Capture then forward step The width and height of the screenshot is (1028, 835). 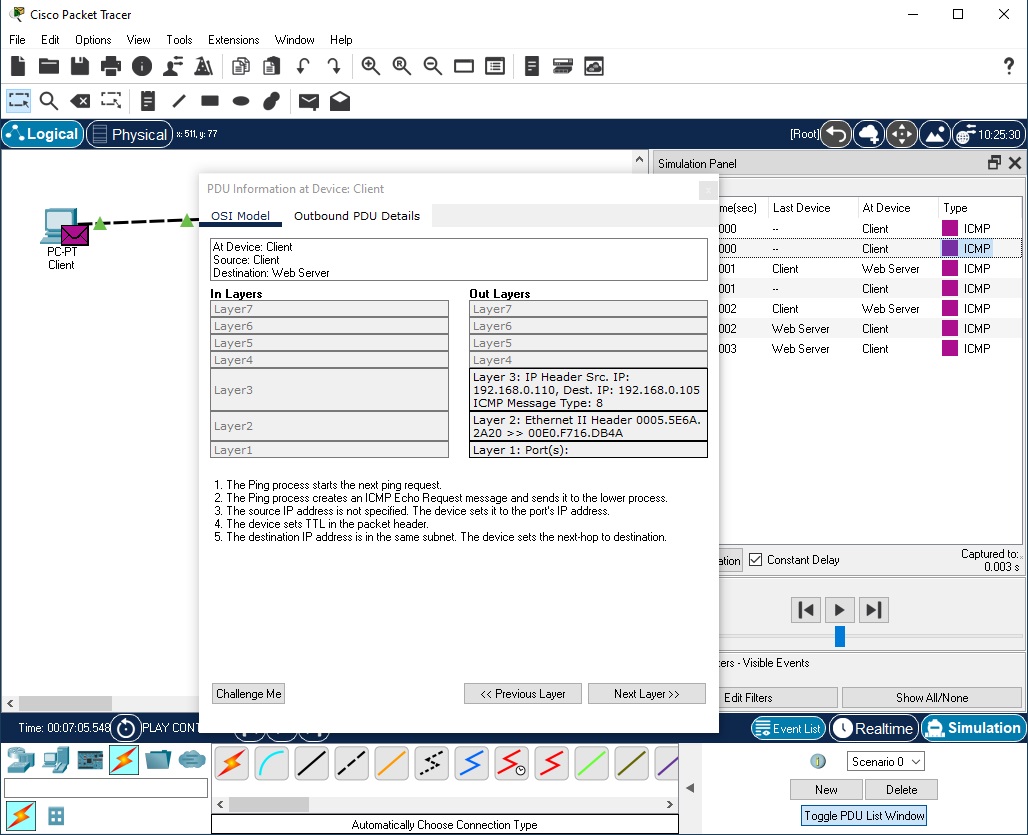coord(873,610)
